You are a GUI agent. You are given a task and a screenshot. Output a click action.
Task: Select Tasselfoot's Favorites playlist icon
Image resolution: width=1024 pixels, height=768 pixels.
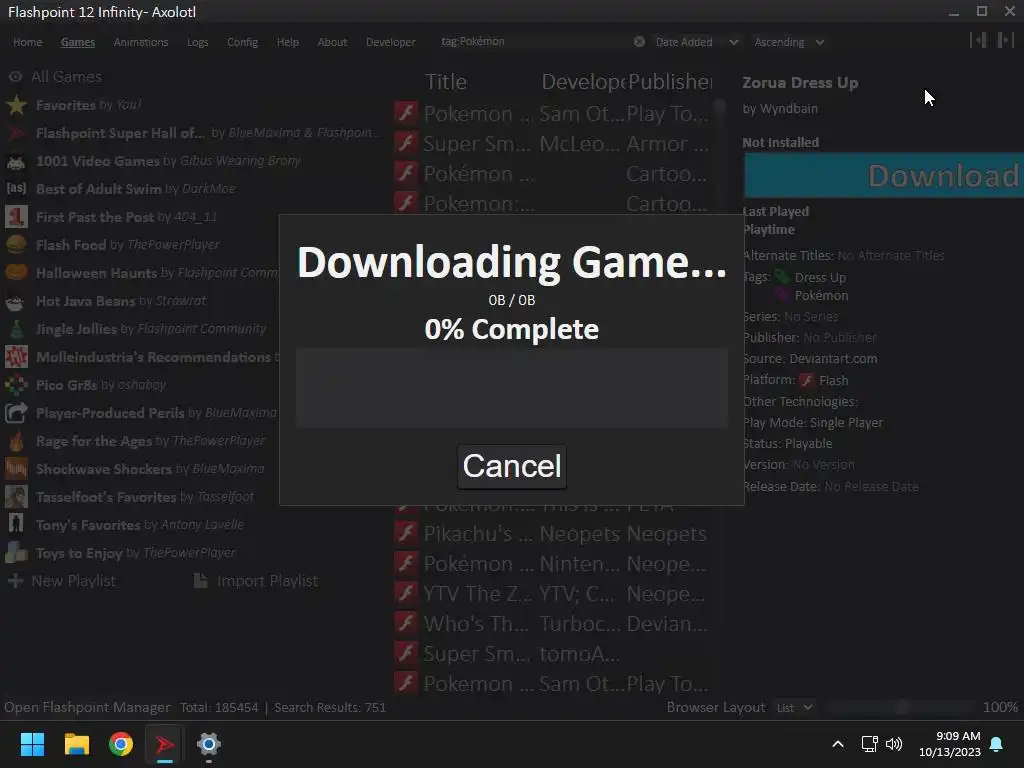[x=16, y=497]
